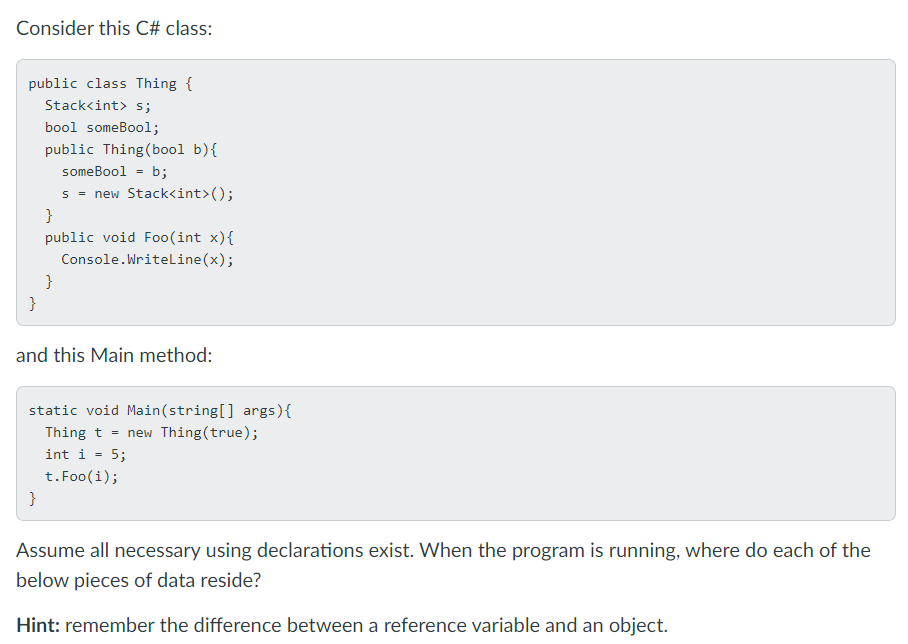Click the 'Console.WriteLine(x);' statement
908x644 pixels.
click(x=148, y=259)
